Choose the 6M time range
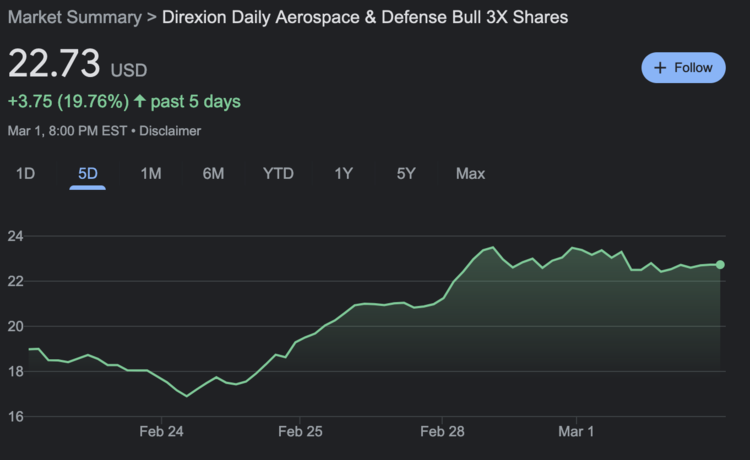This screenshot has height=460, width=750. pyautogui.click(x=213, y=174)
